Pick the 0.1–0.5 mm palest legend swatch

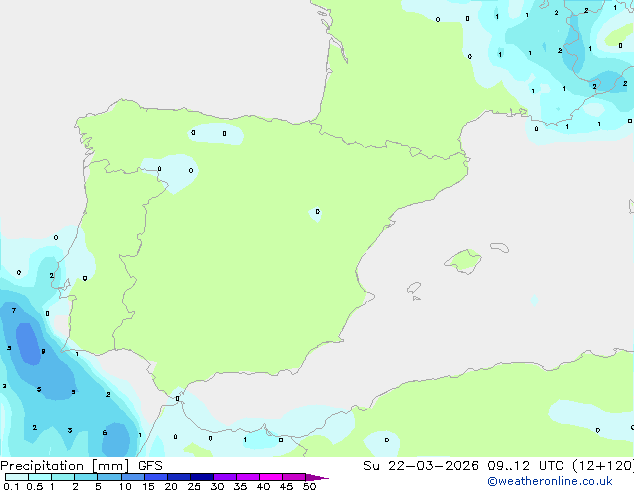coord(17,477)
